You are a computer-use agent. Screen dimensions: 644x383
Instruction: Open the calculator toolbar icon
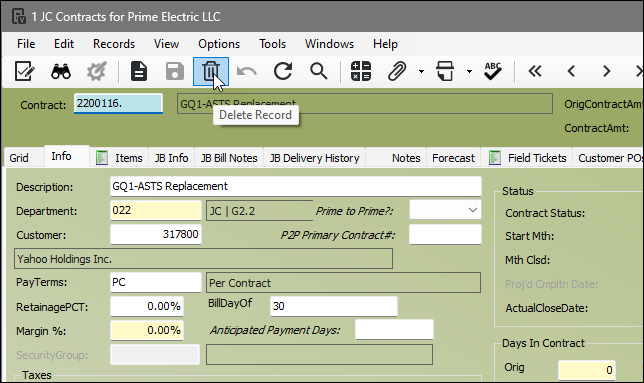coord(361,71)
